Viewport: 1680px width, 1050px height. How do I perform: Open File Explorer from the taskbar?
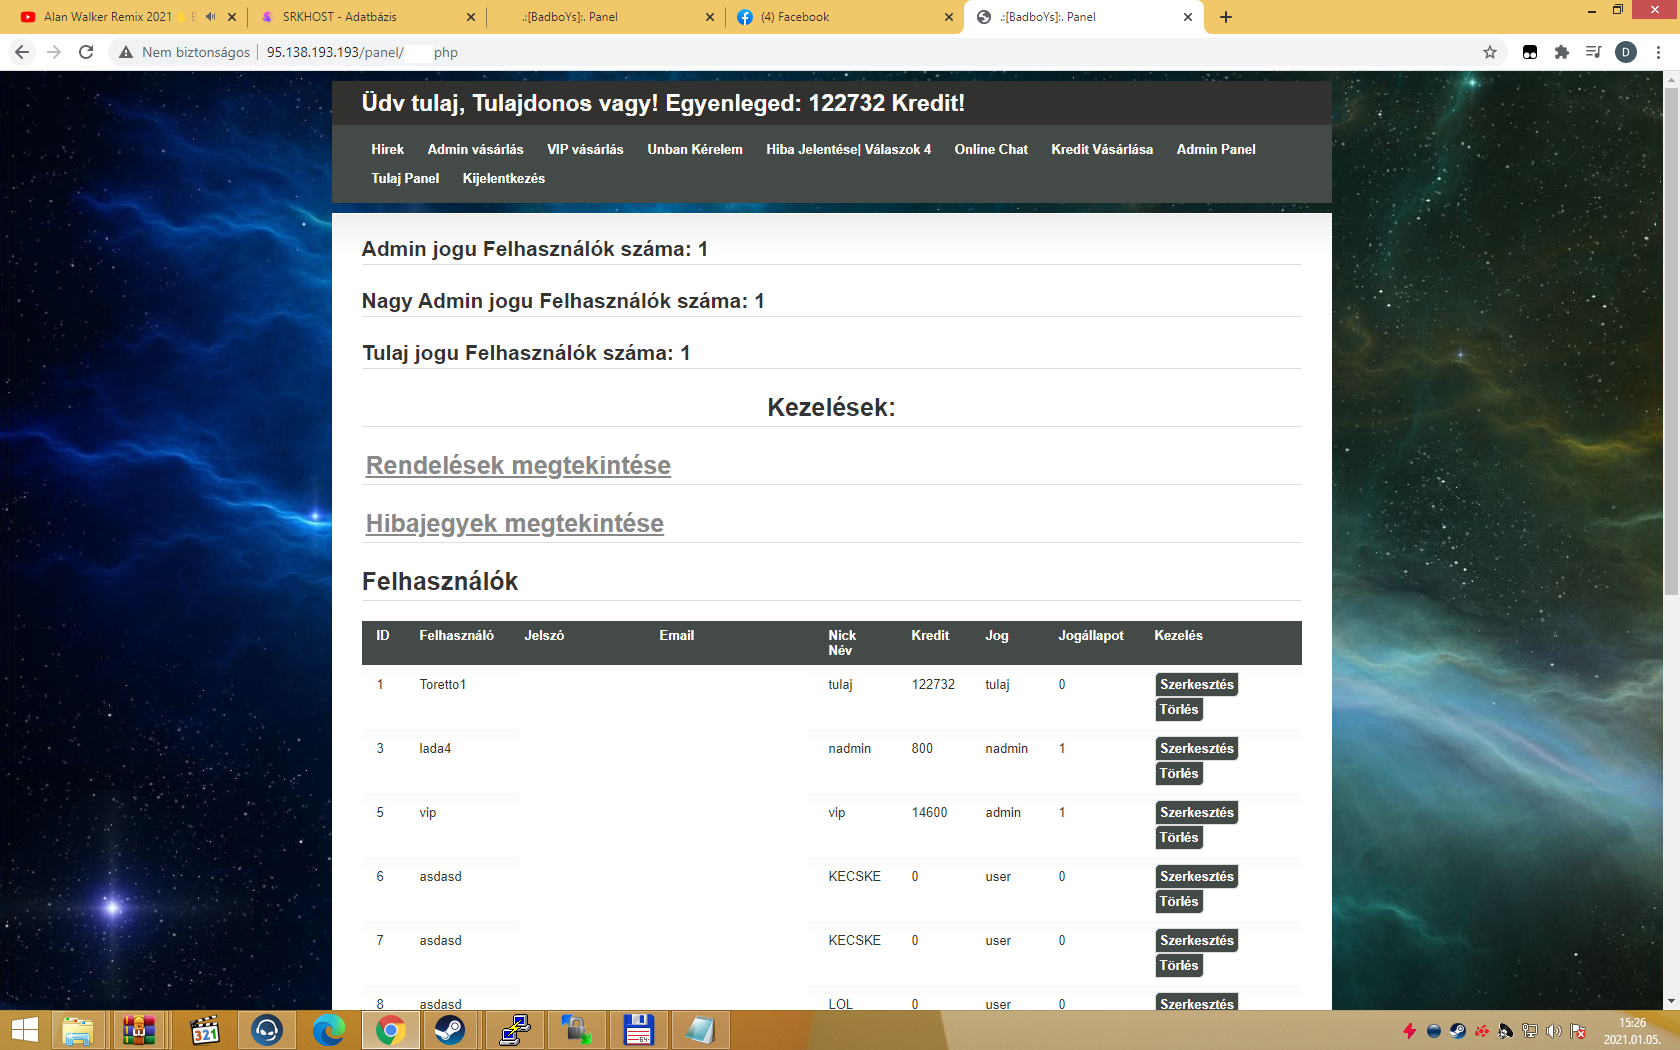click(x=77, y=1030)
